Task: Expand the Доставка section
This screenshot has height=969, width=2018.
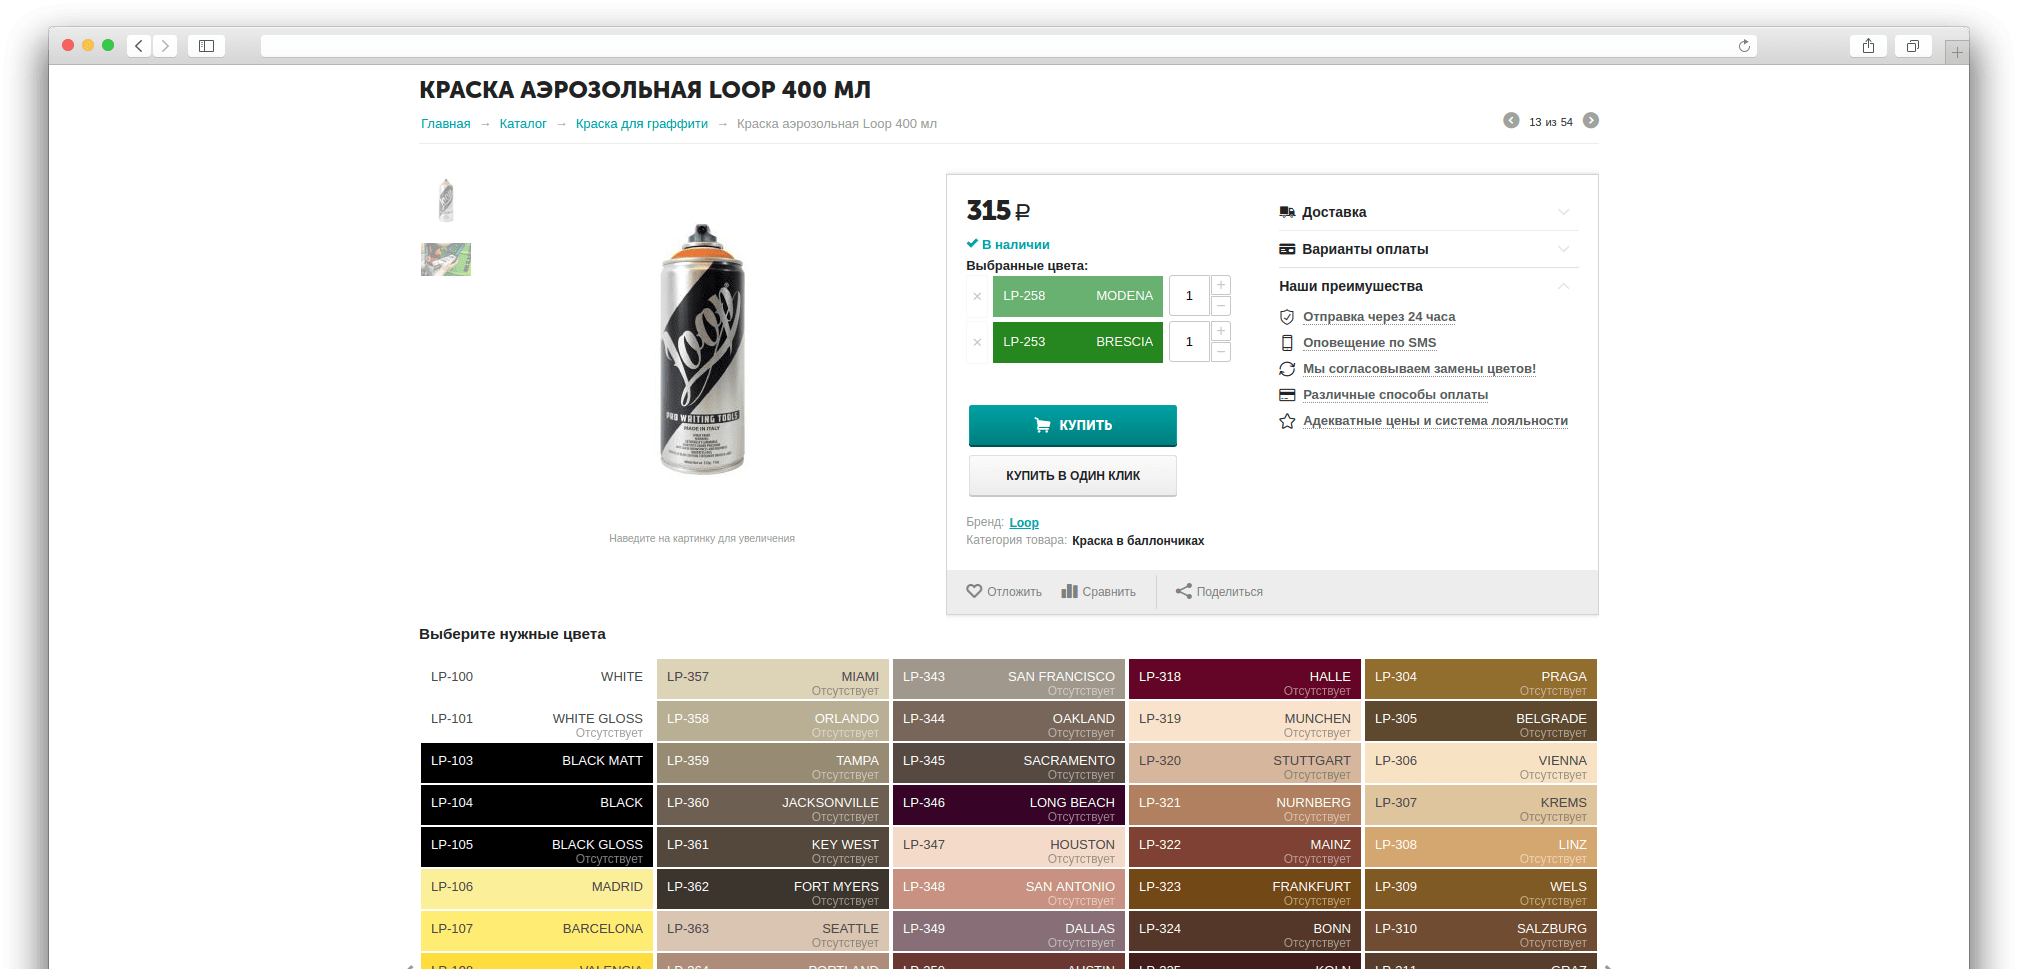Action: pyautogui.click(x=1428, y=212)
